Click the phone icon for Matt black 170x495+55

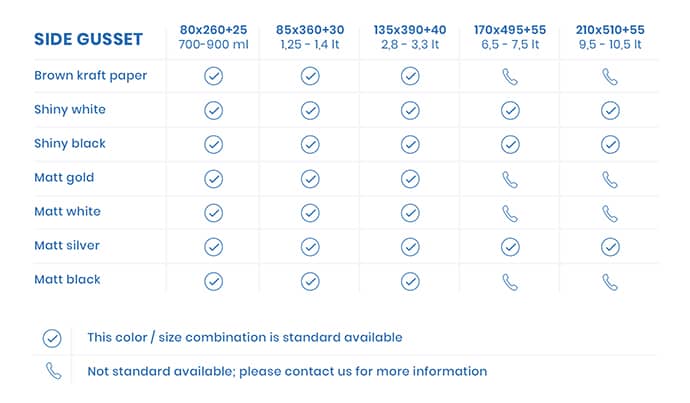pos(510,282)
